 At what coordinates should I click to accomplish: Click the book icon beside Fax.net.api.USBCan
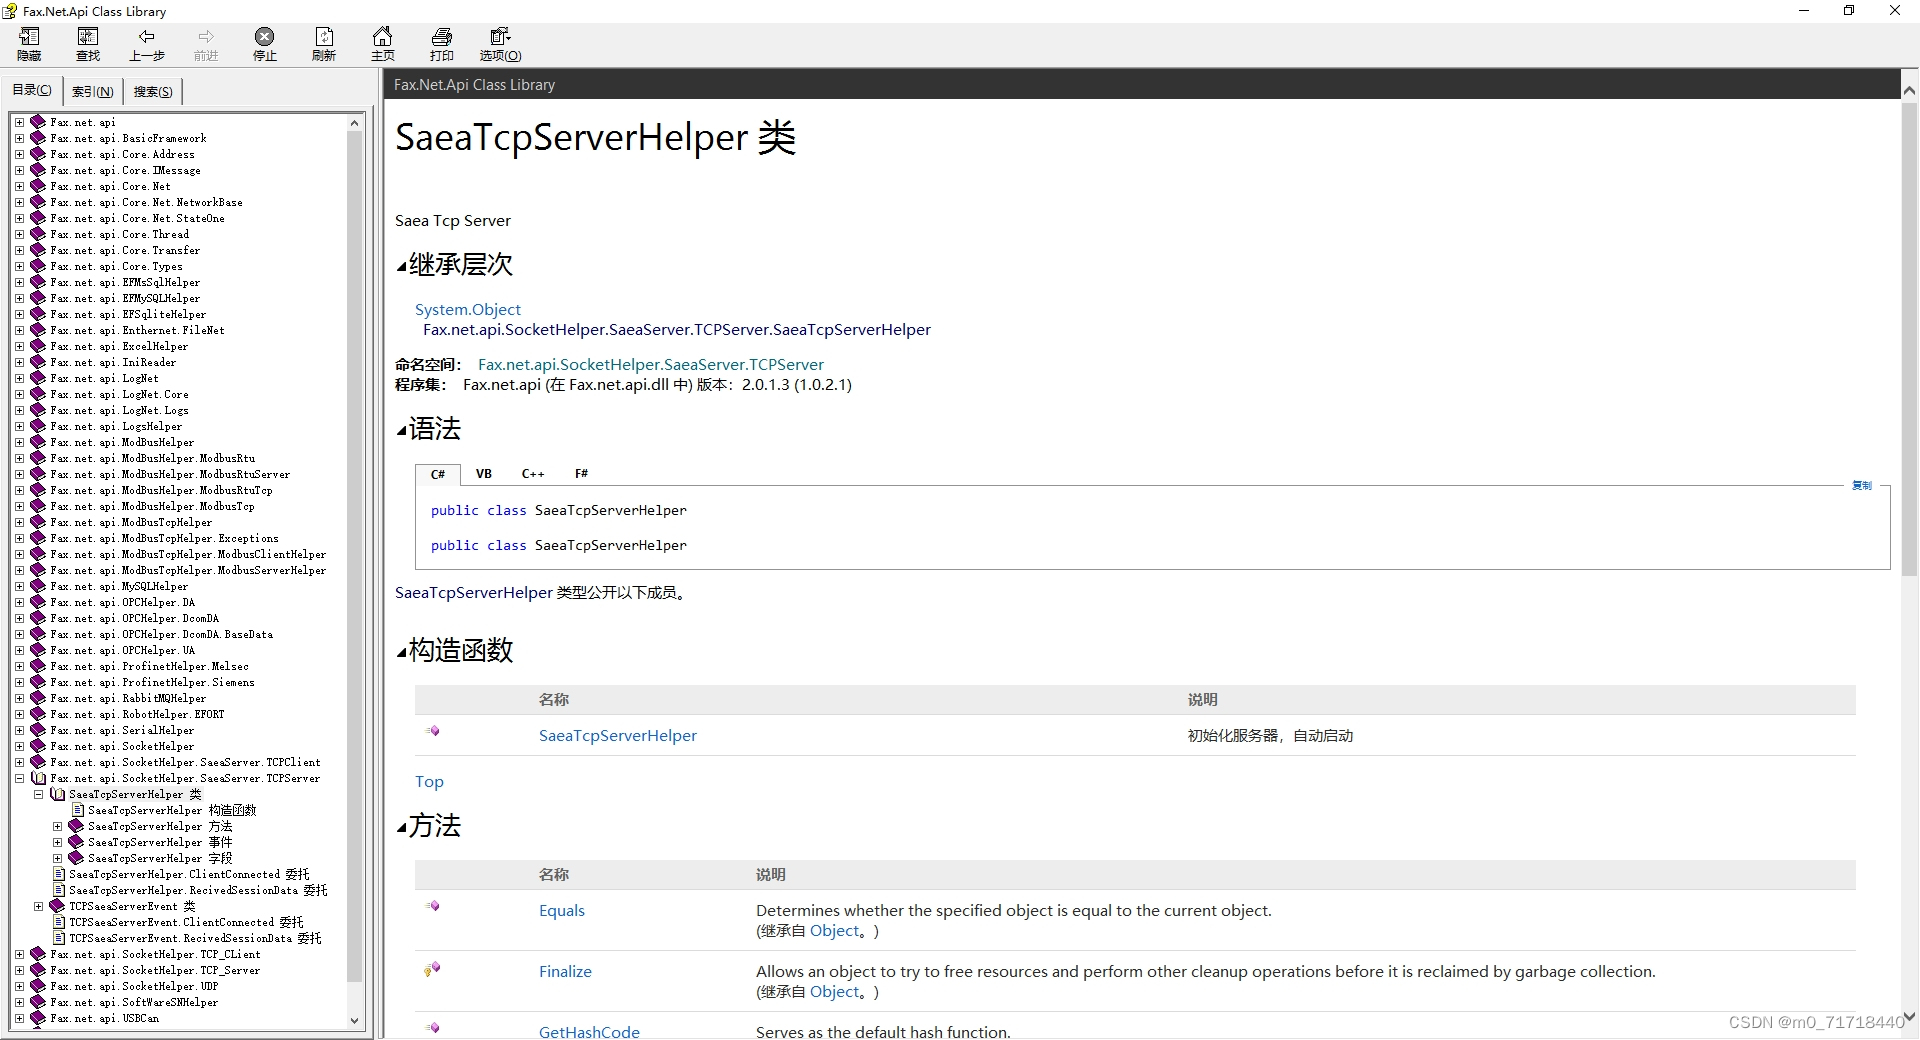pyautogui.click(x=38, y=1018)
